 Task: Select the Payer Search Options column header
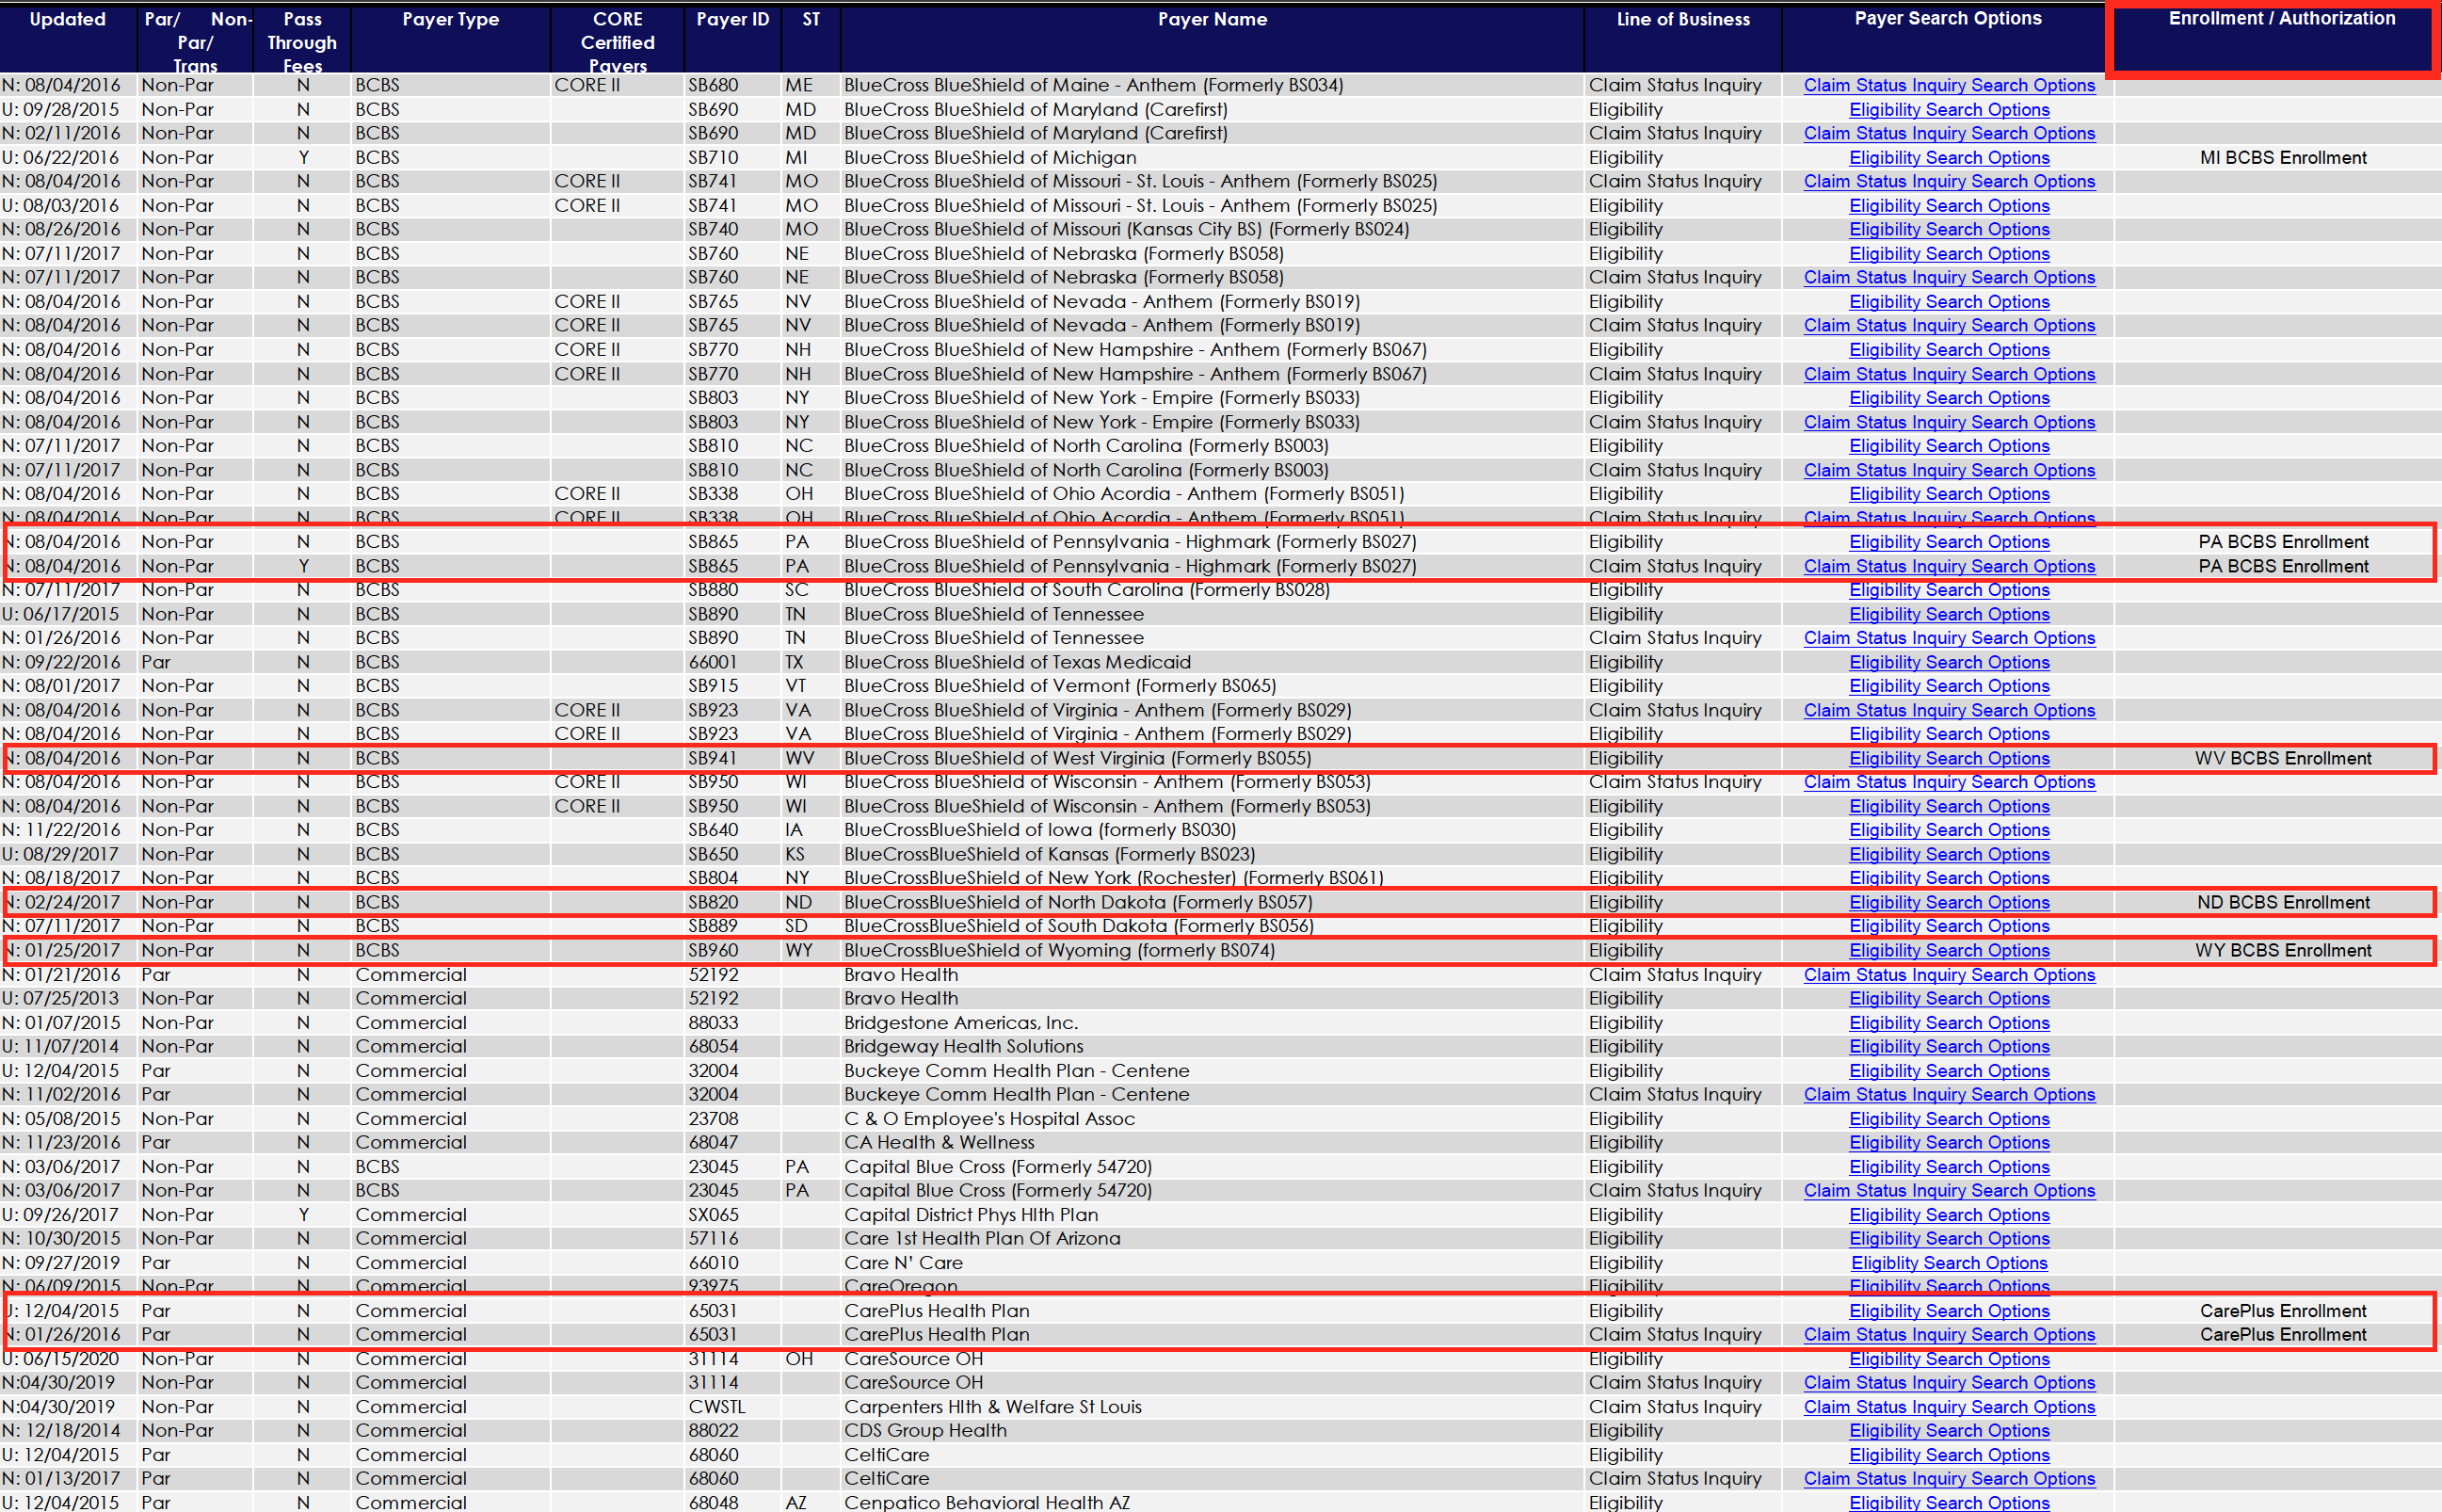point(1947,19)
